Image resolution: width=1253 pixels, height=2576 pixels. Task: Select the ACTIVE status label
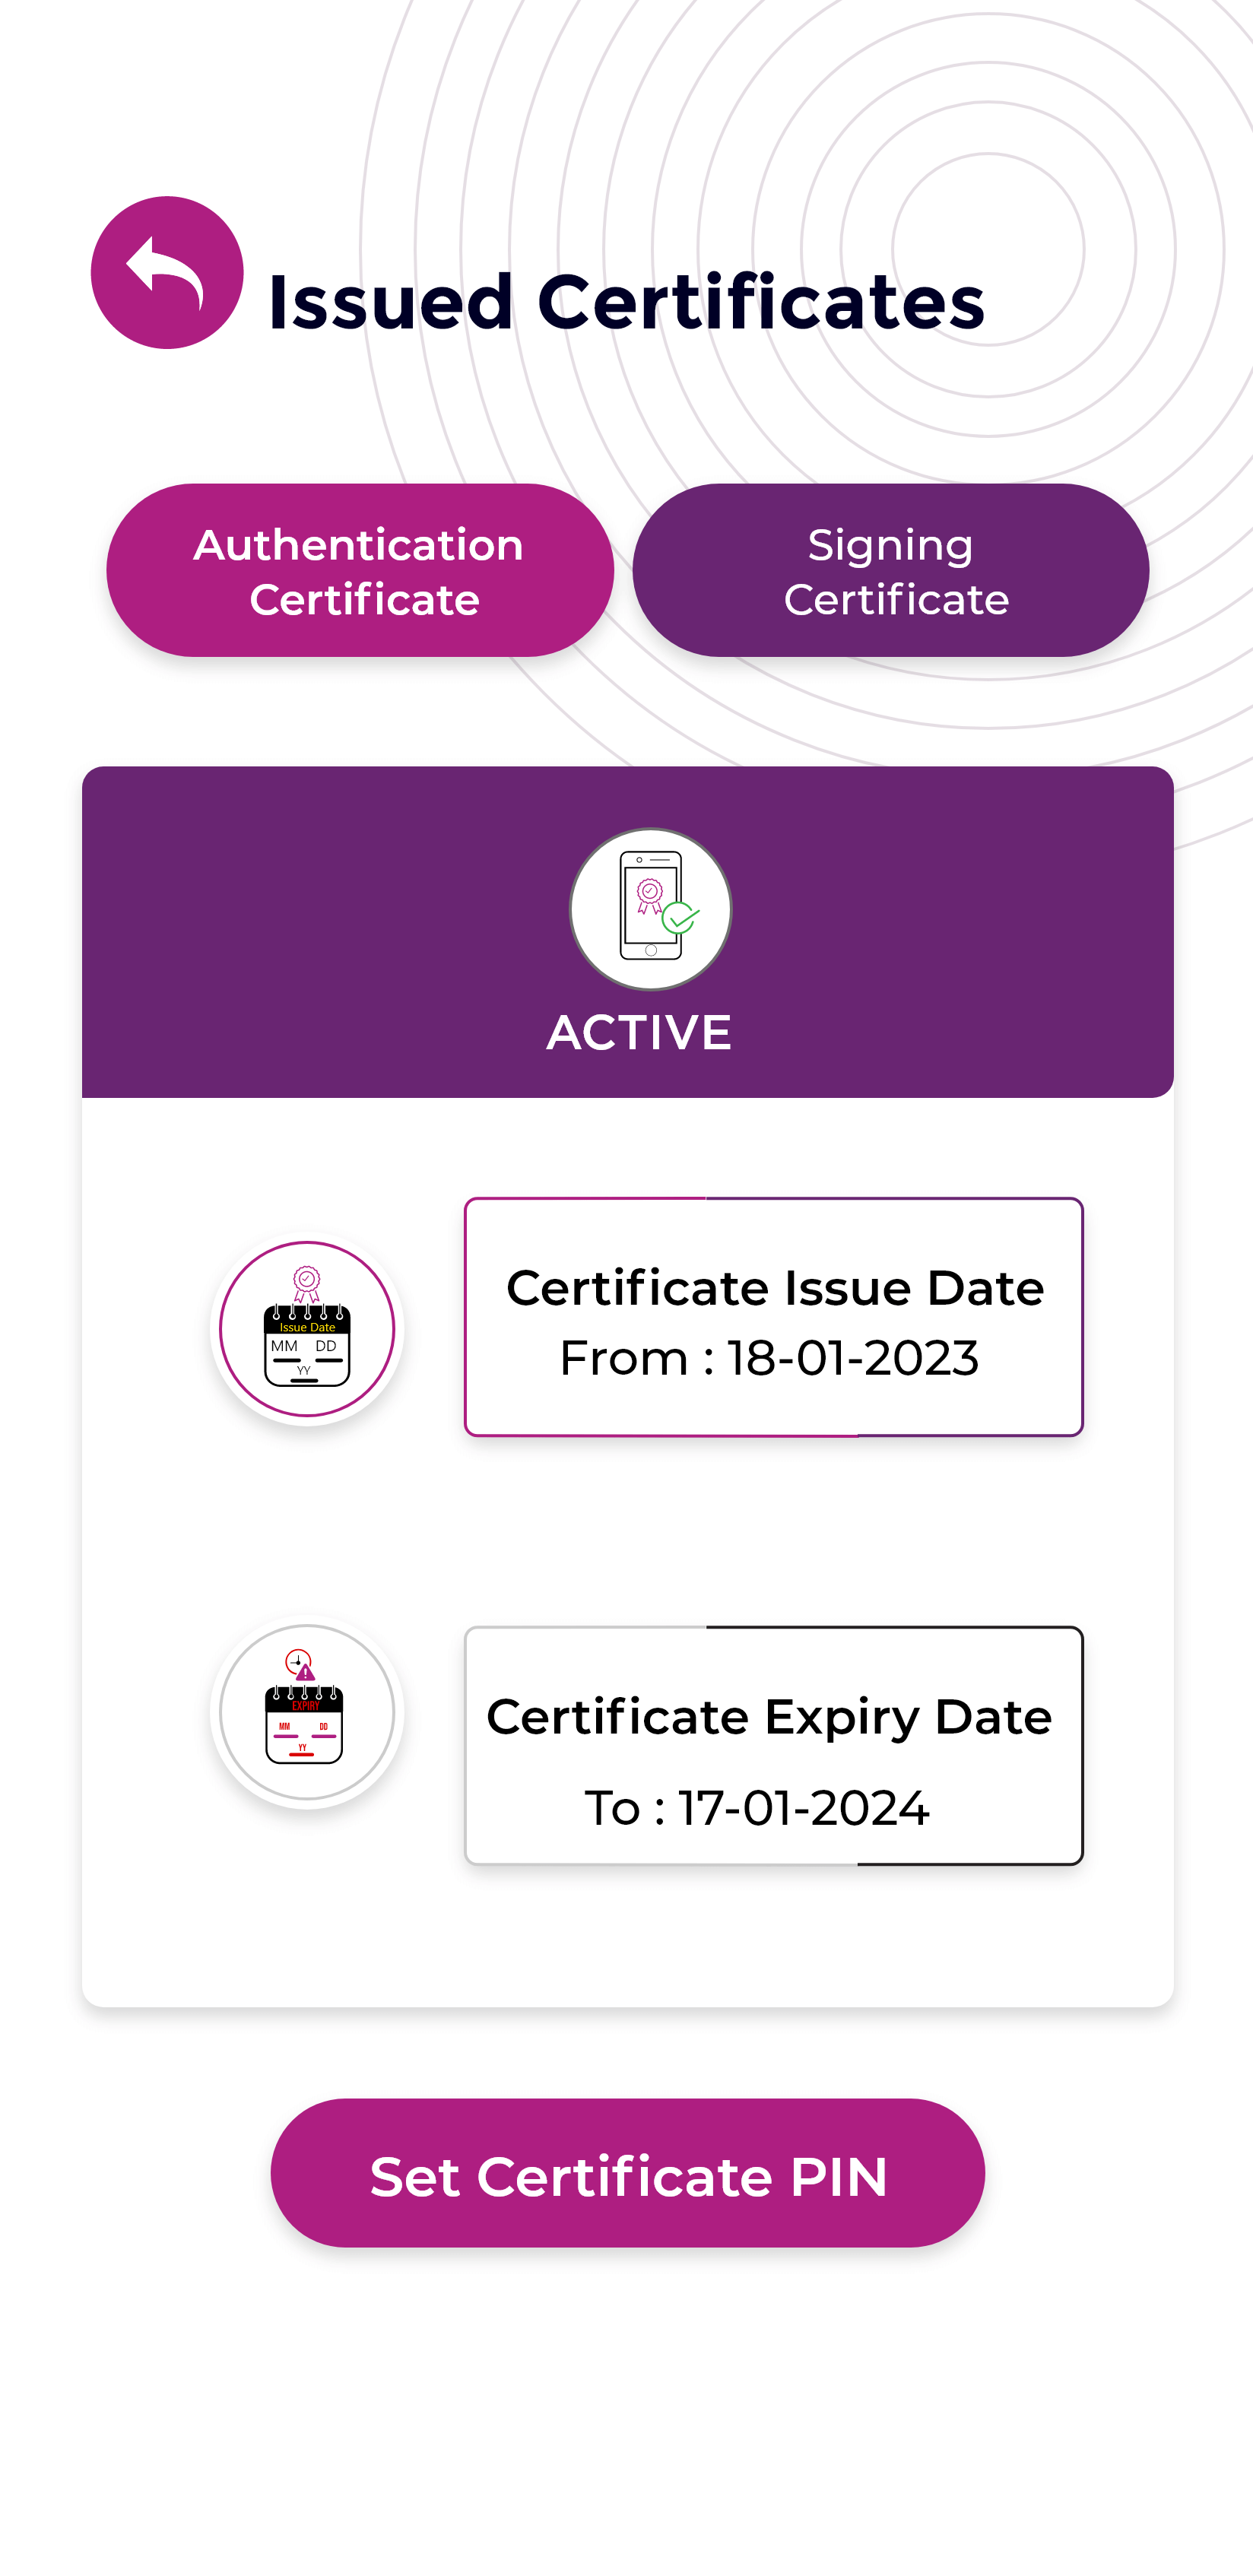pos(639,1033)
